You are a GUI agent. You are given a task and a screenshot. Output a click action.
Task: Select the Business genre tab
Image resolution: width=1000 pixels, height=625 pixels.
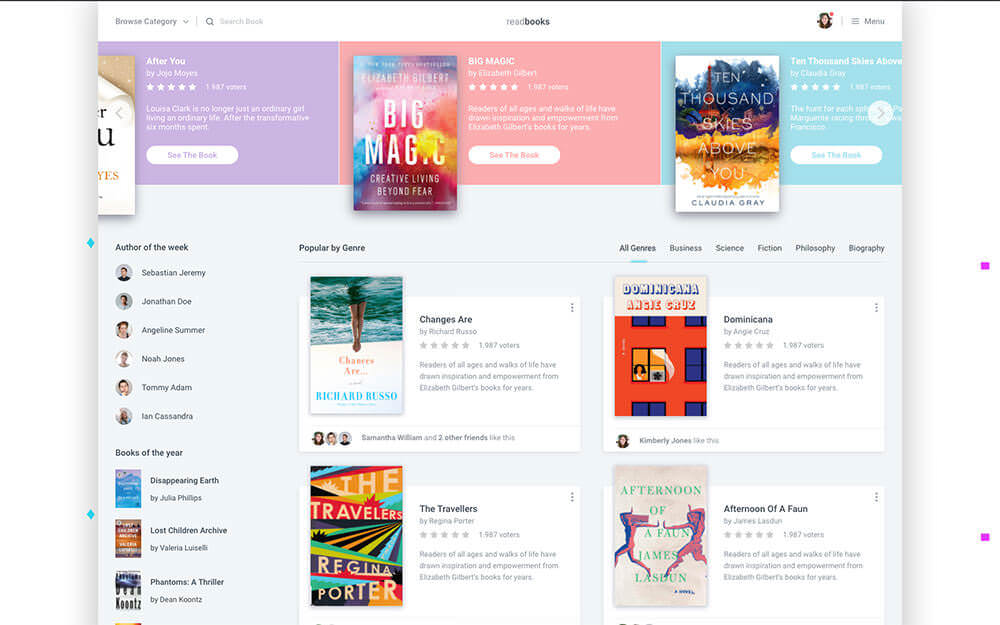click(686, 248)
